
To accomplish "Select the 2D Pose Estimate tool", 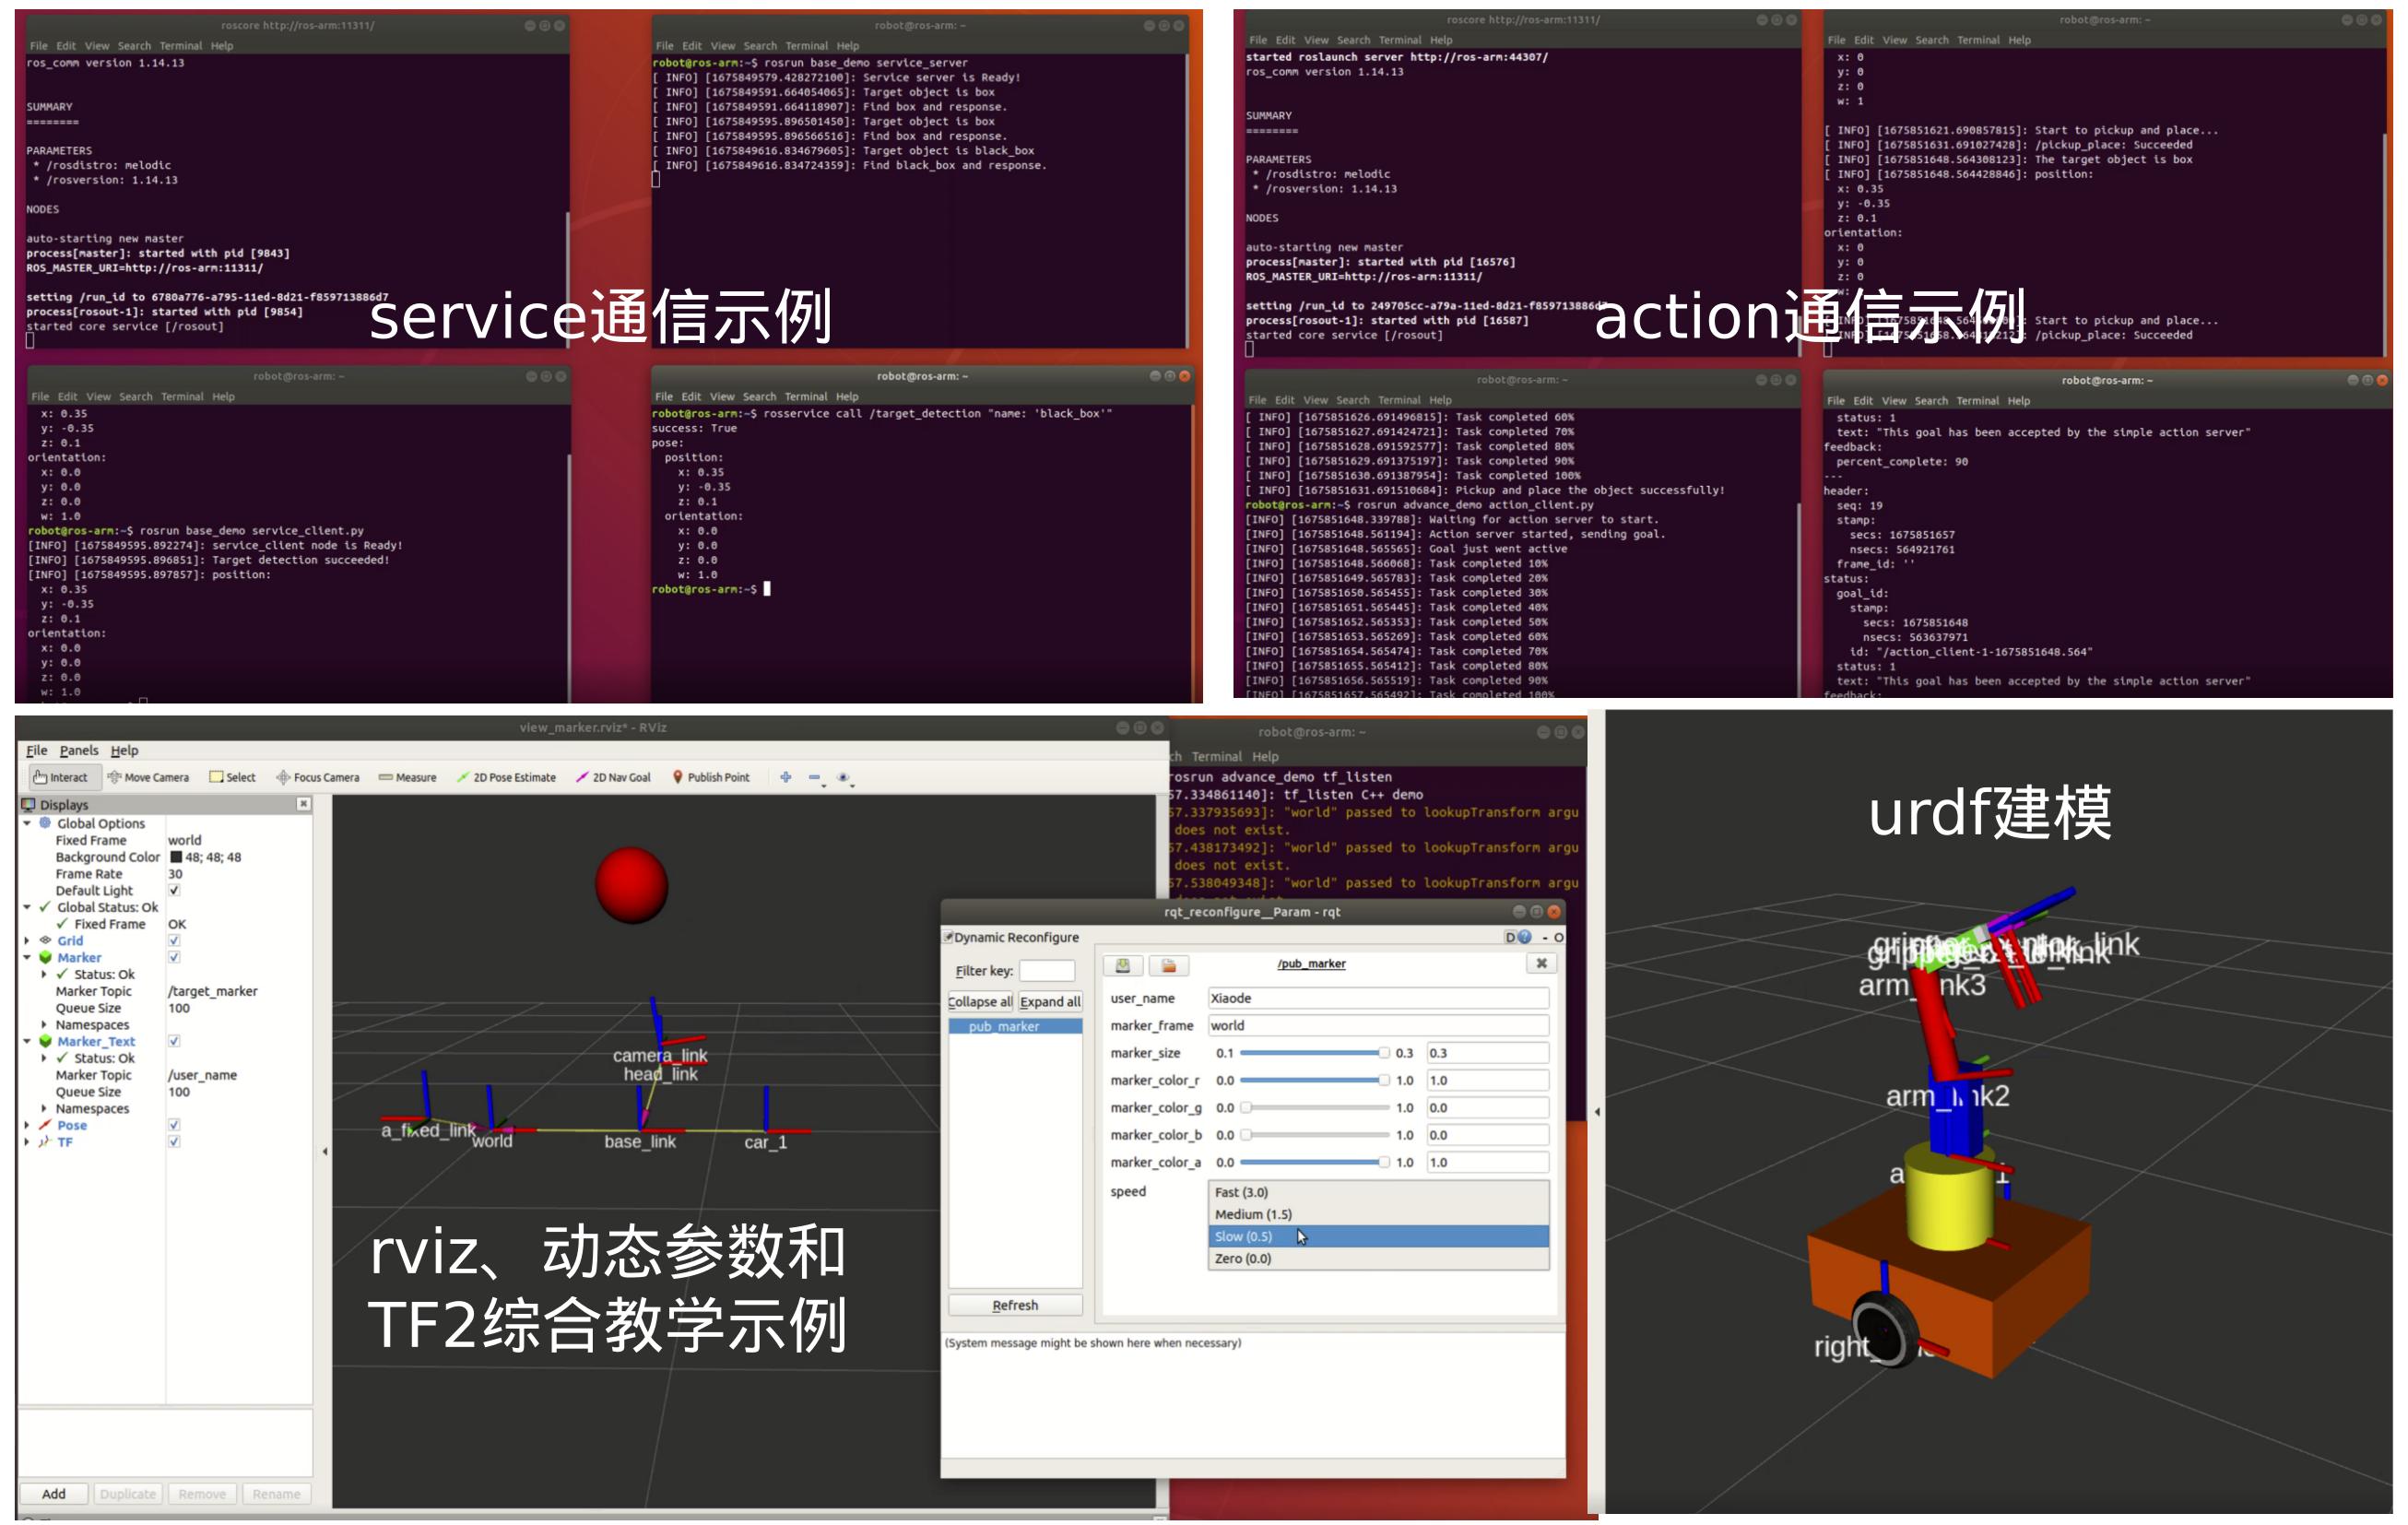I will point(506,777).
